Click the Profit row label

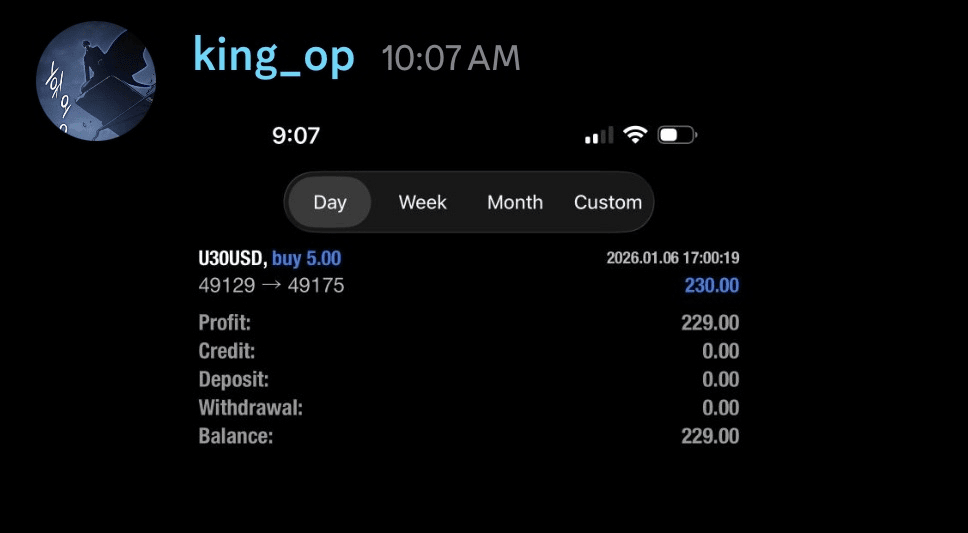click(x=225, y=323)
